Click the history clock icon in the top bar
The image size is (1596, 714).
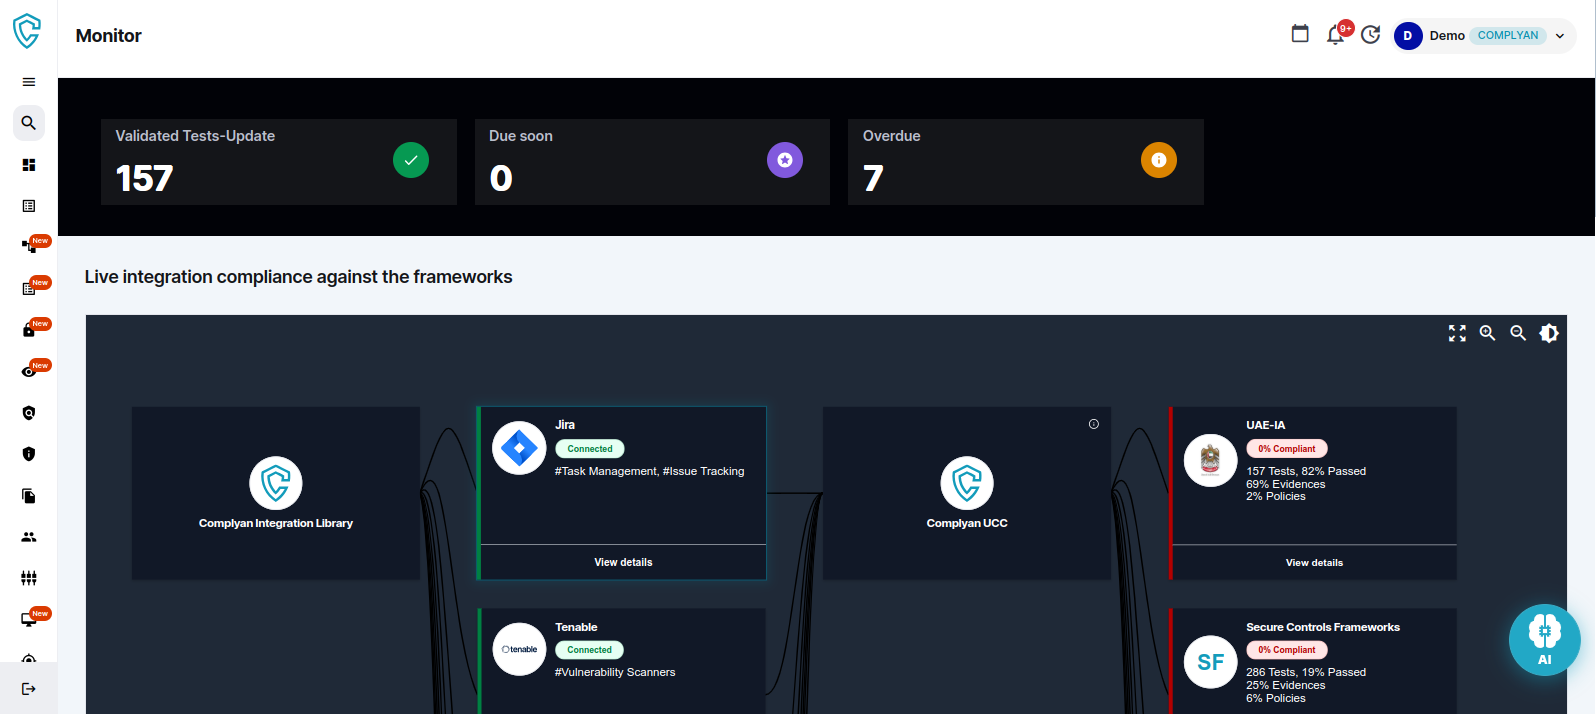(1371, 35)
